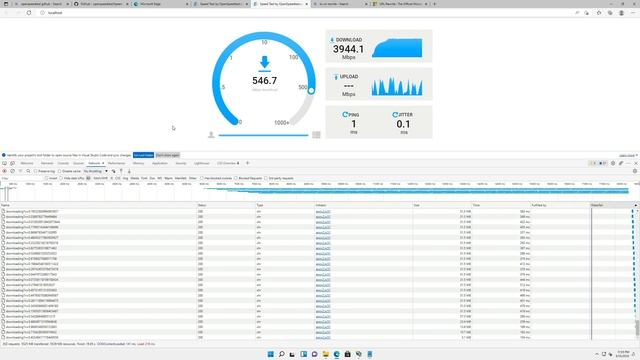640x360 pixels.
Task: Open the Console DevTools tab
Action: coord(63,163)
